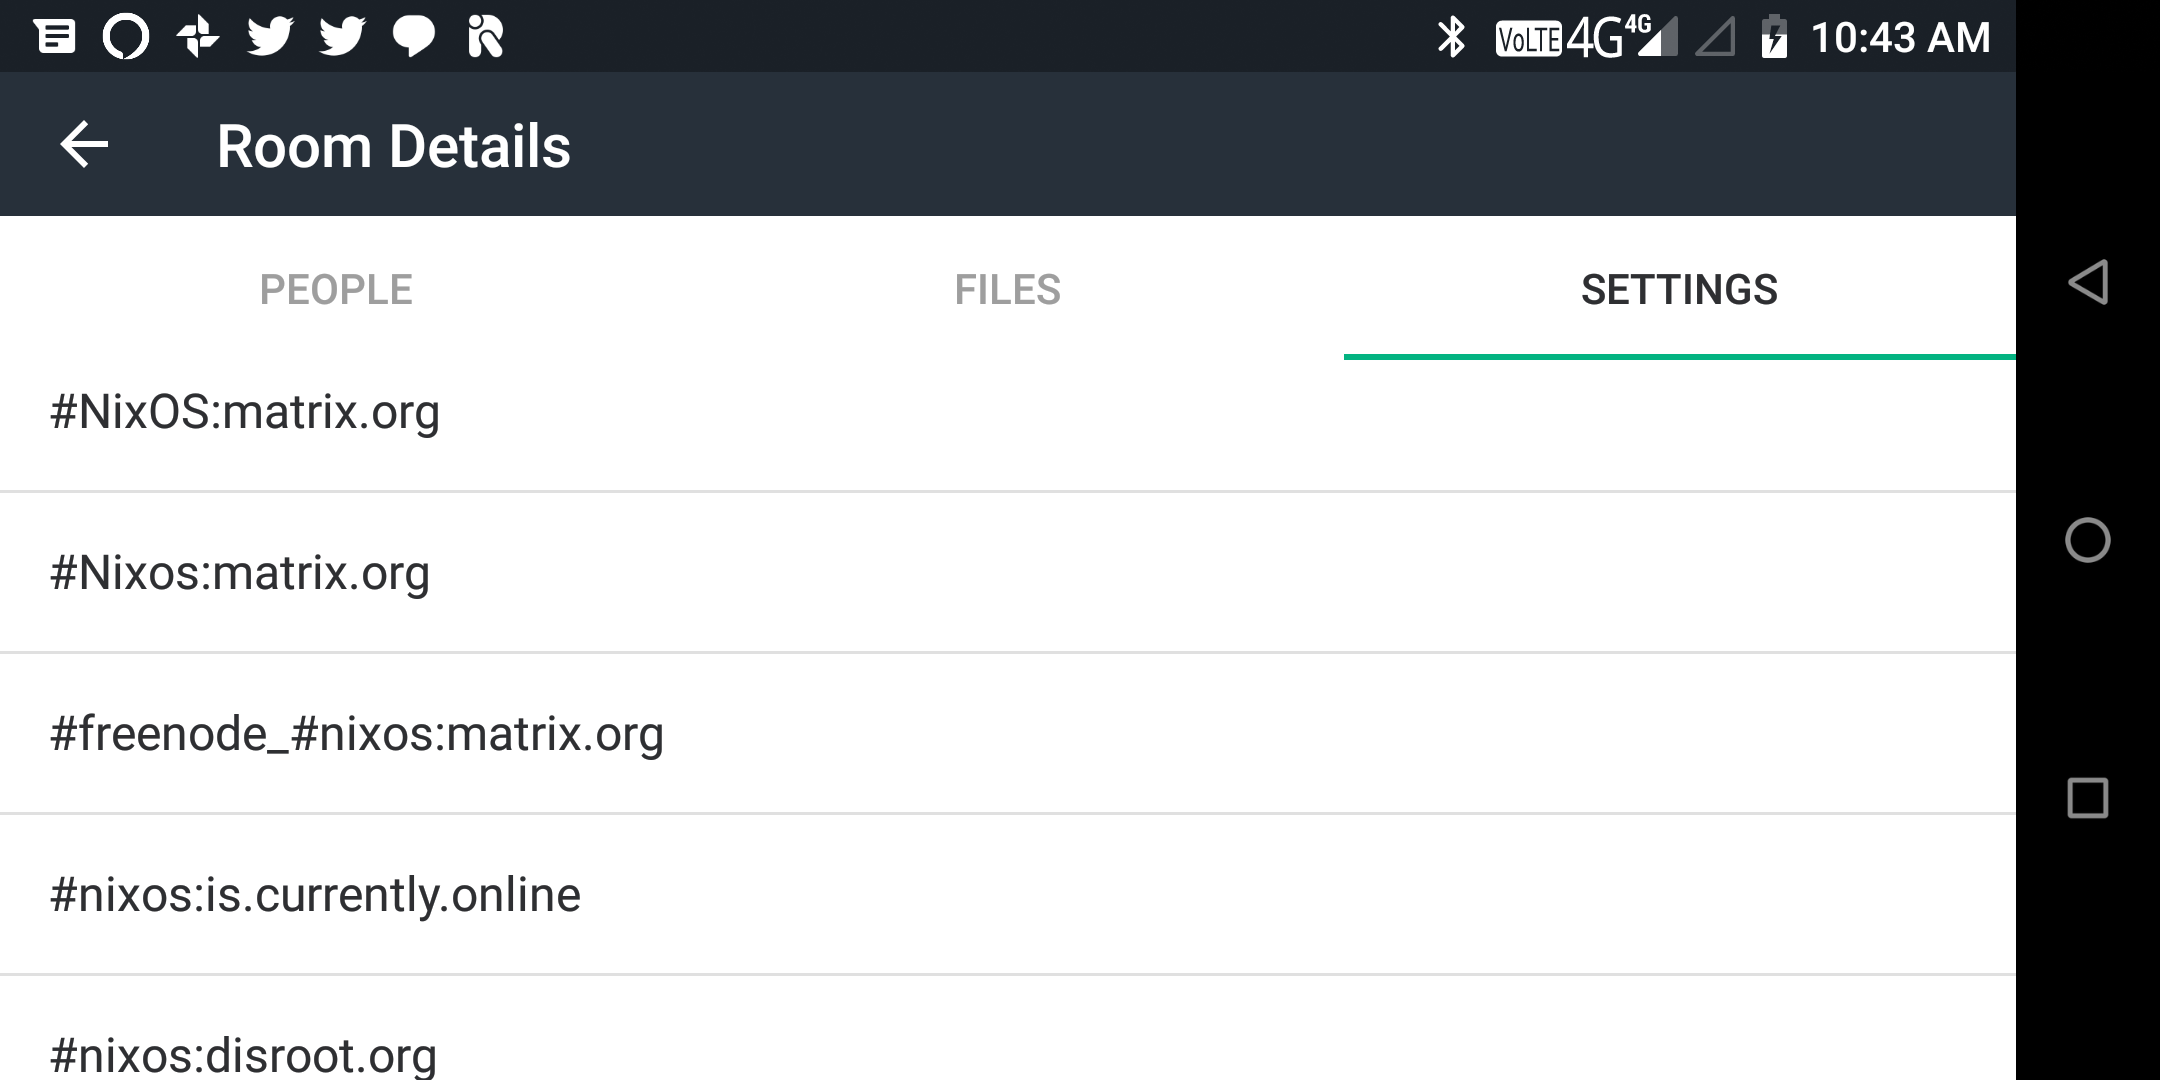Tap the first Twitter notification icon

point(270,37)
